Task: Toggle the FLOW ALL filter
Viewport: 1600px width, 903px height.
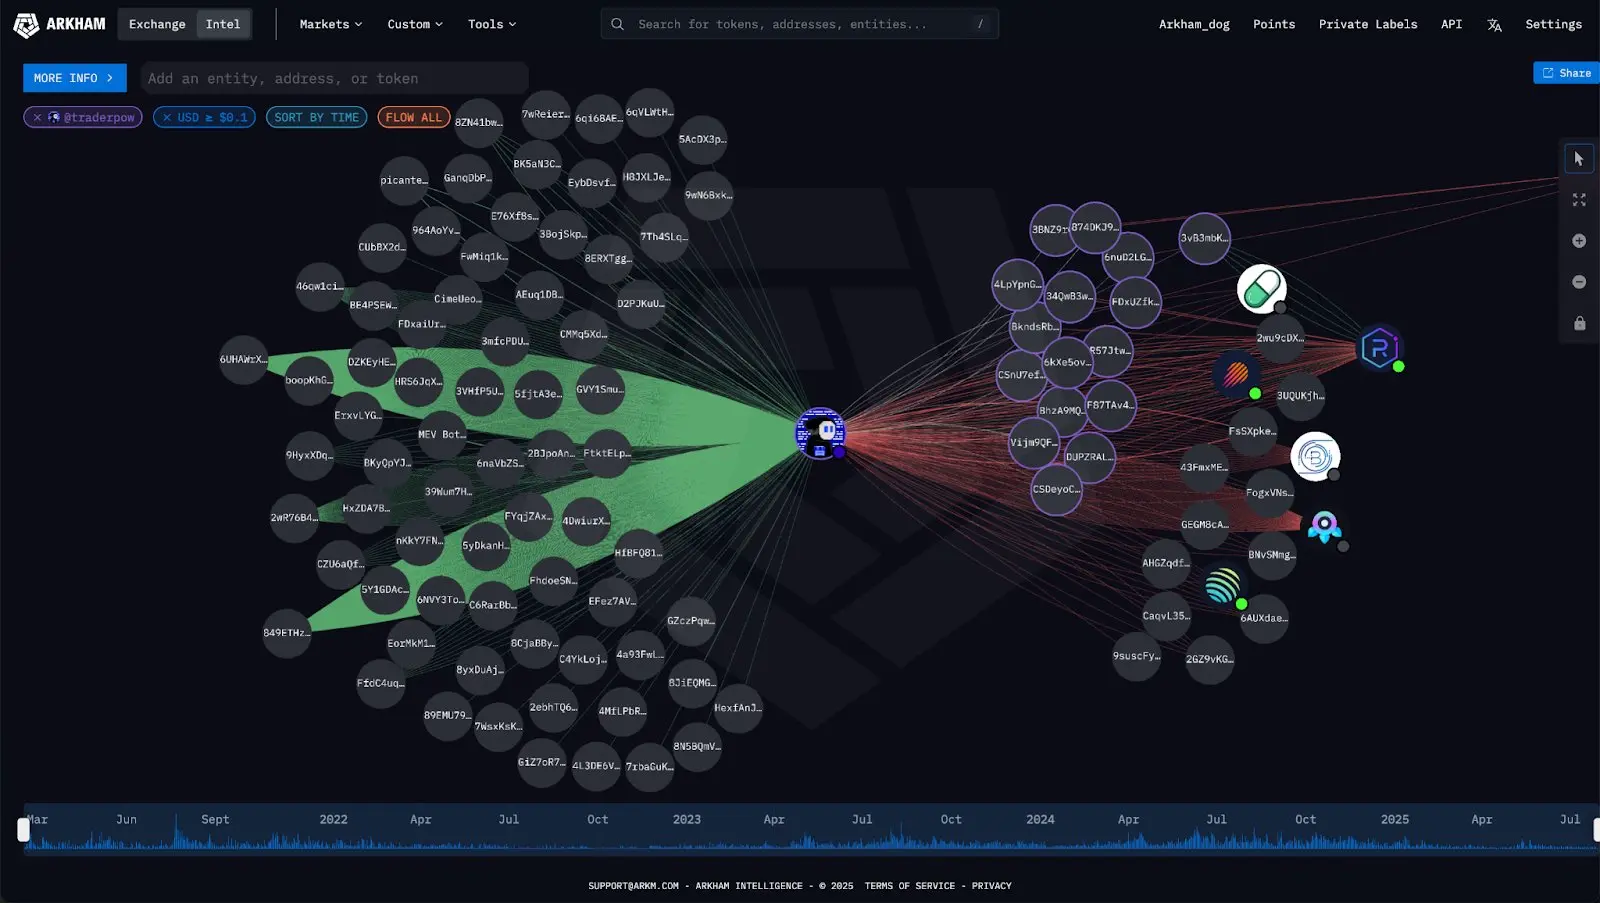Action: coord(414,117)
